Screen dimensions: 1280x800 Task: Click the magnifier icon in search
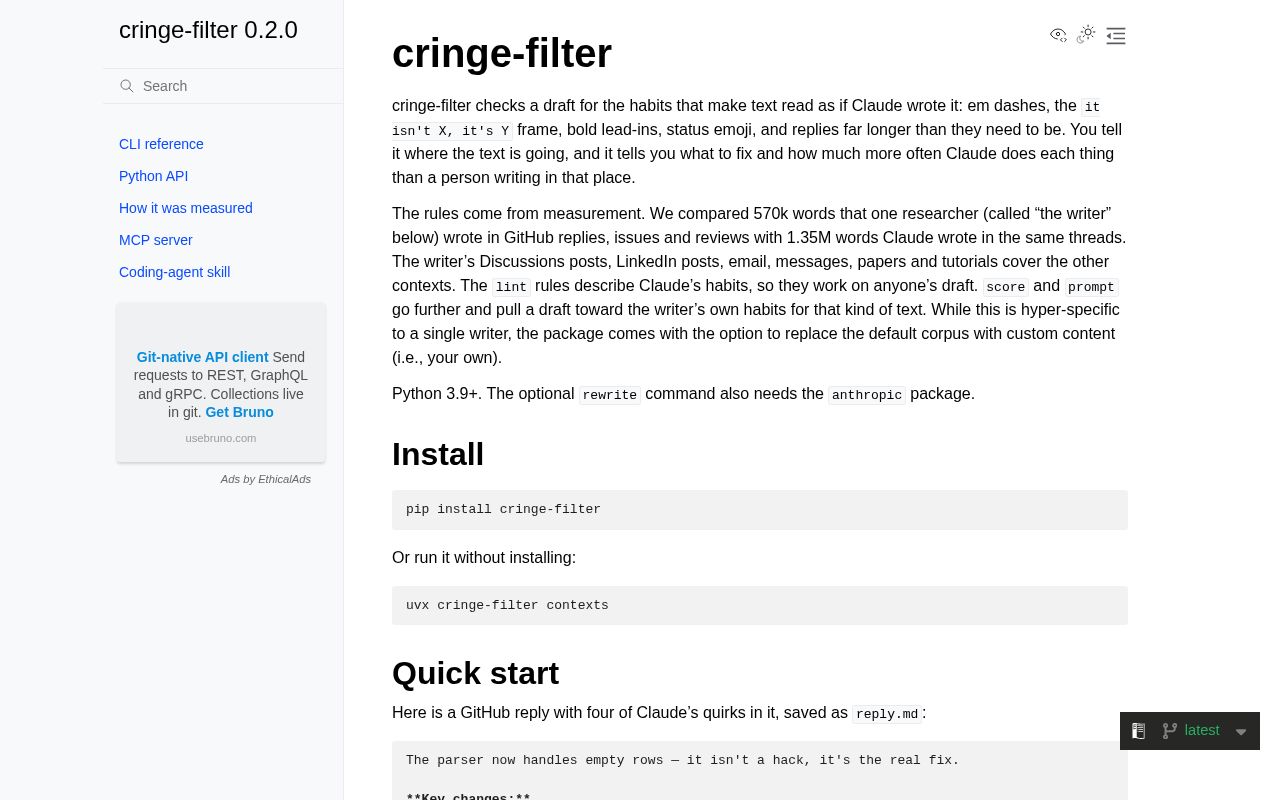127,86
